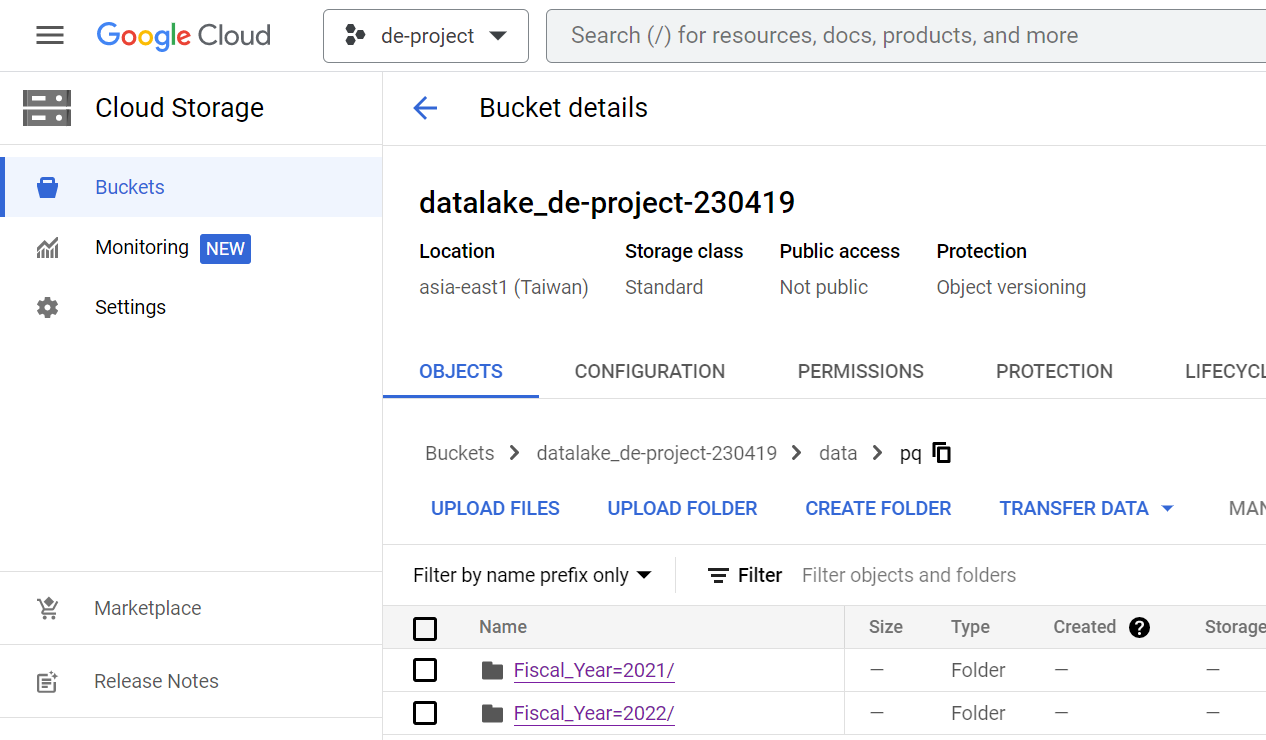Click the Upload Files button
Image resolution: width=1266 pixels, height=740 pixels.
coord(495,508)
